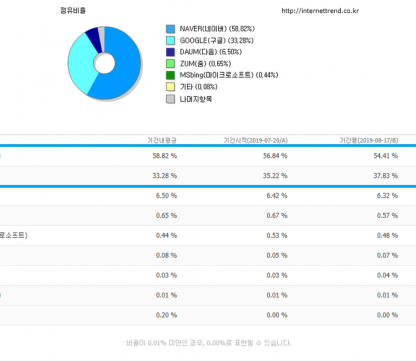Click the DAUM dark blue legend swatch
The width and height of the screenshot is (416, 362).
170,52
